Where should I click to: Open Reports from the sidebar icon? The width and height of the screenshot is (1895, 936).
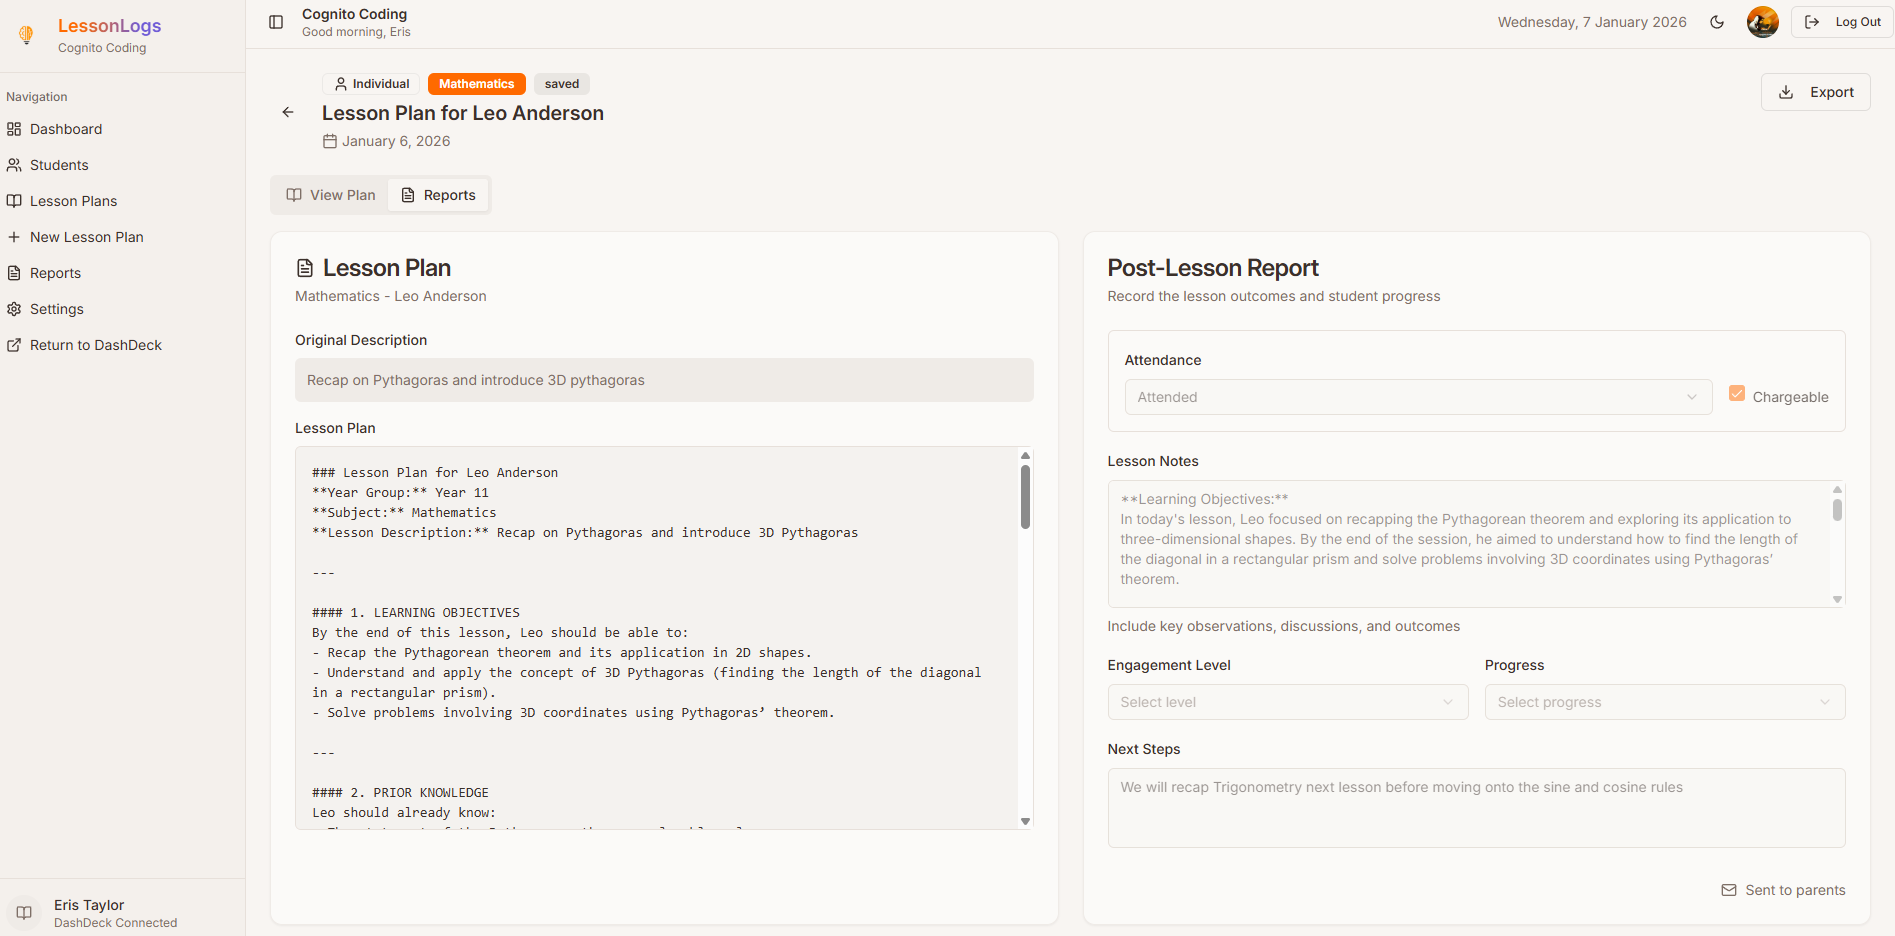coord(14,272)
